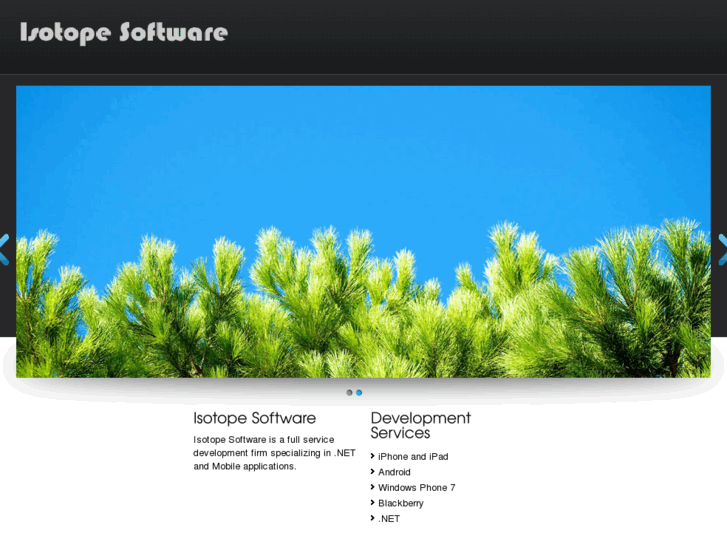Select the first gray slider pagination dot
727x545 pixels.
tap(349, 393)
